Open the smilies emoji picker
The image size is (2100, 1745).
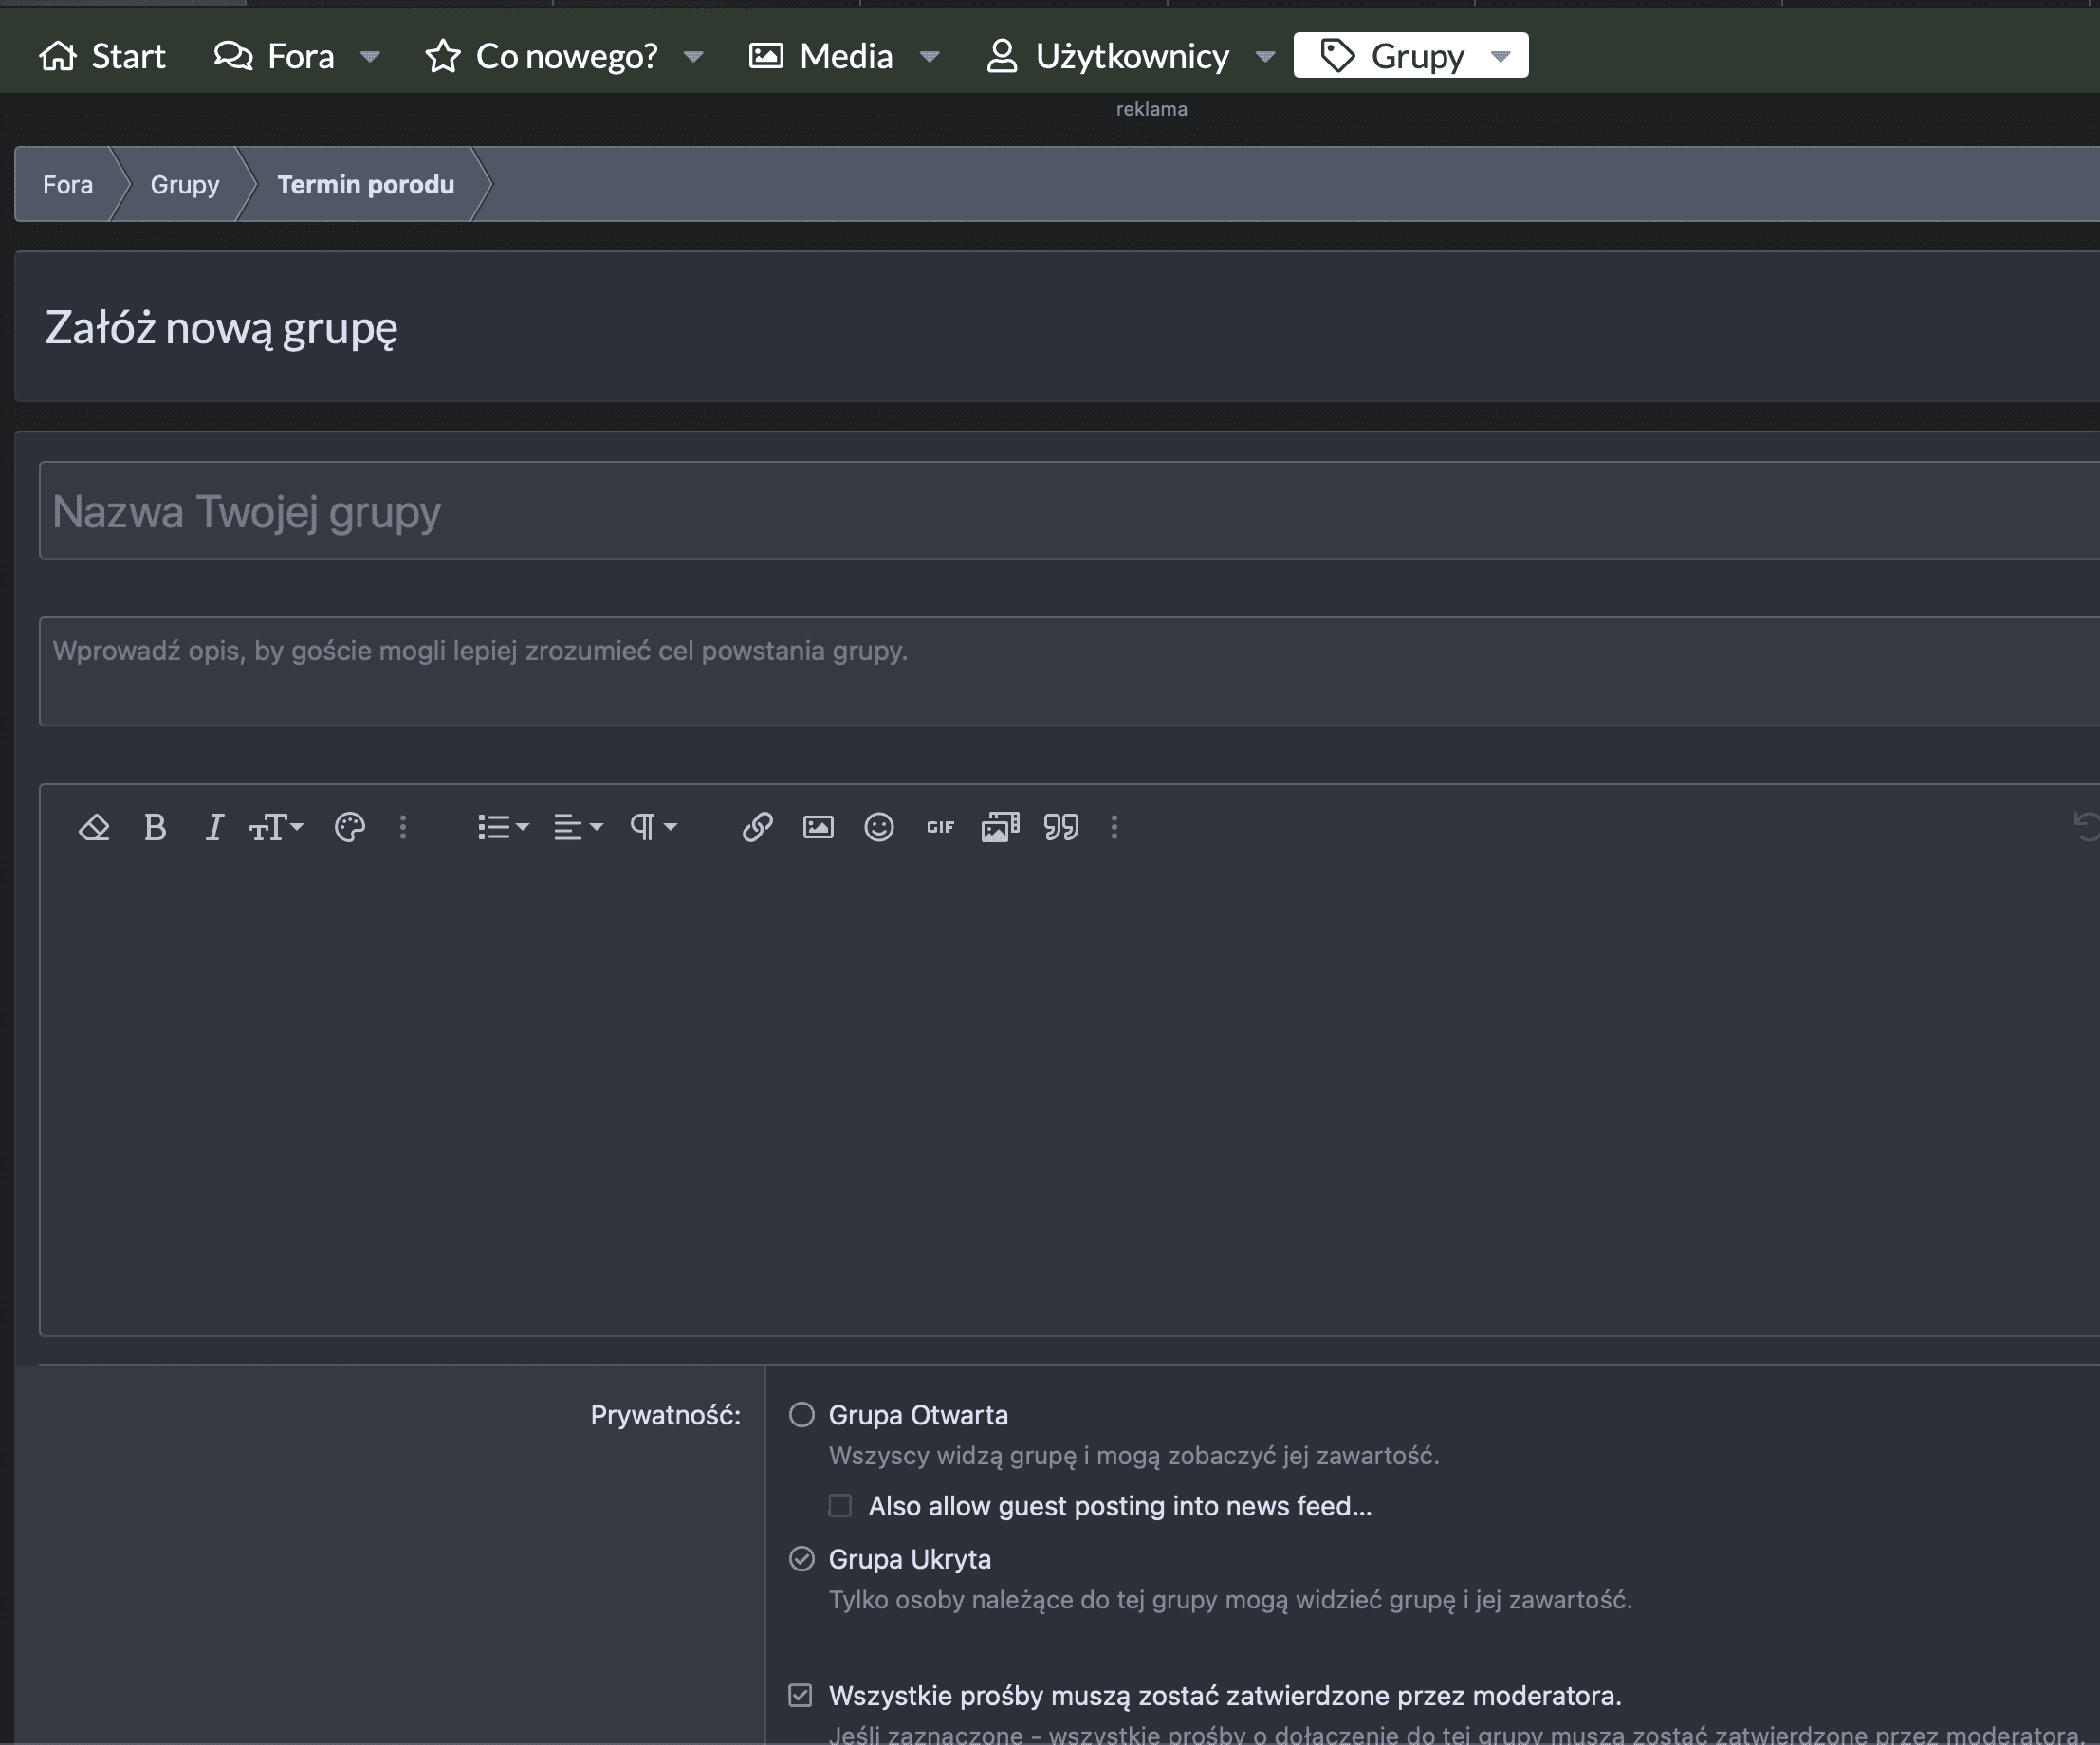click(879, 828)
